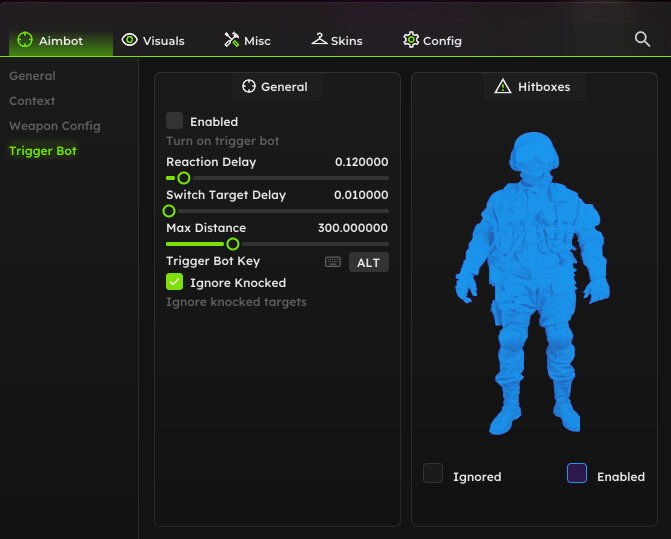
Task: Click the Reaction Delay slider handle
Action: click(x=184, y=178)
